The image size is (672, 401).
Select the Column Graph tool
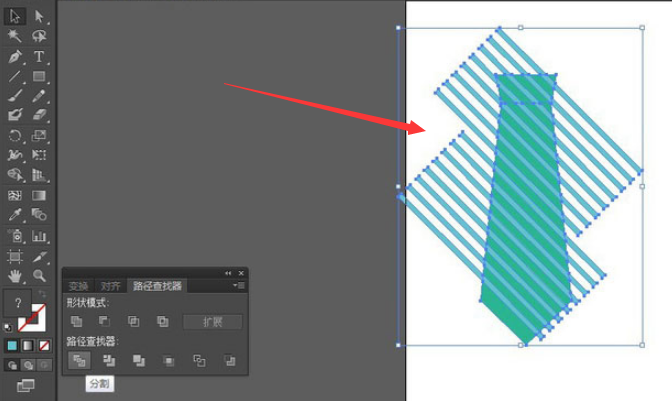tap(39, 236)
